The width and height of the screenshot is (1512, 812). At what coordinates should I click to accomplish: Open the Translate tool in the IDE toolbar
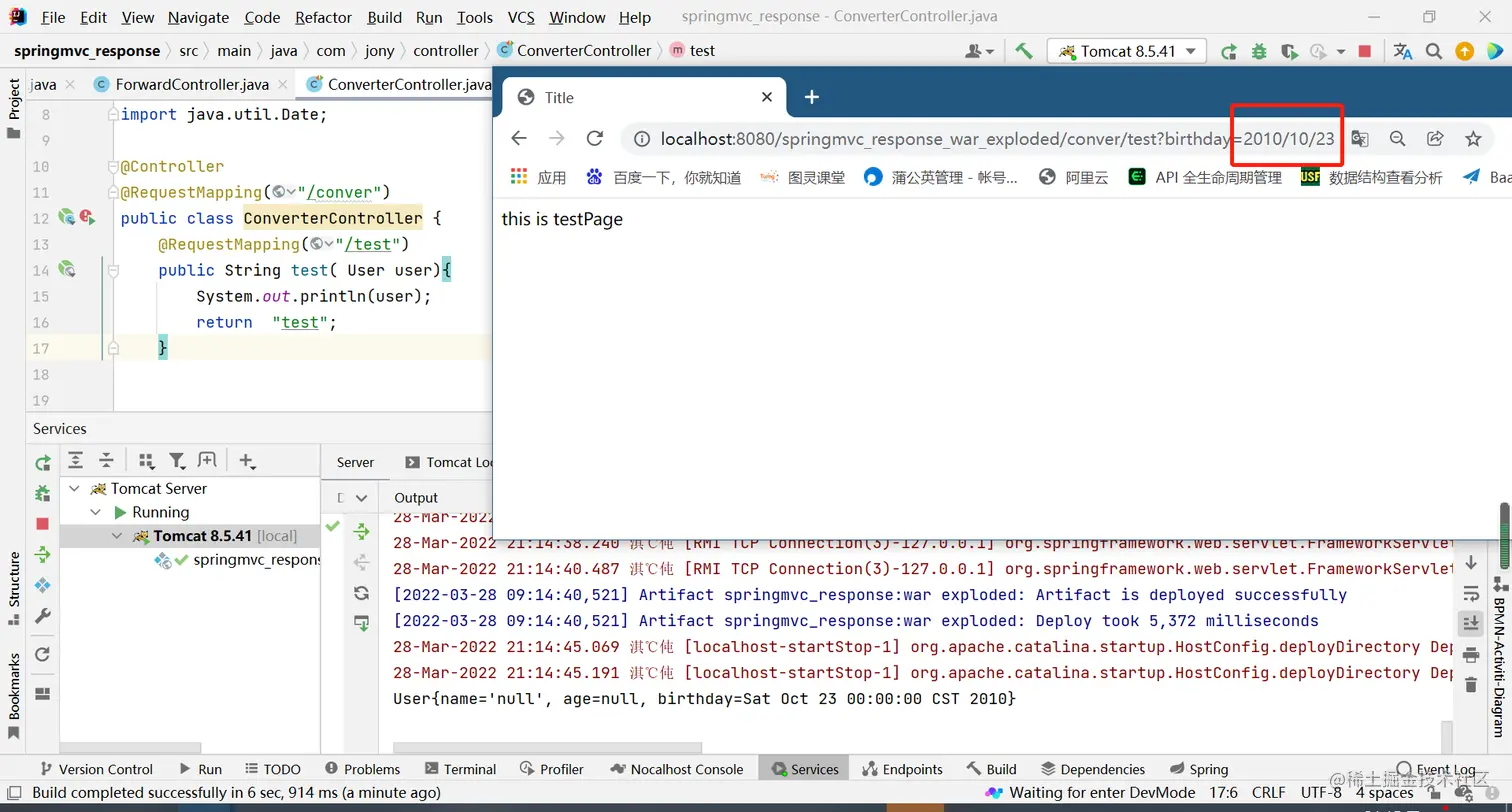(x=1403, y=51)
